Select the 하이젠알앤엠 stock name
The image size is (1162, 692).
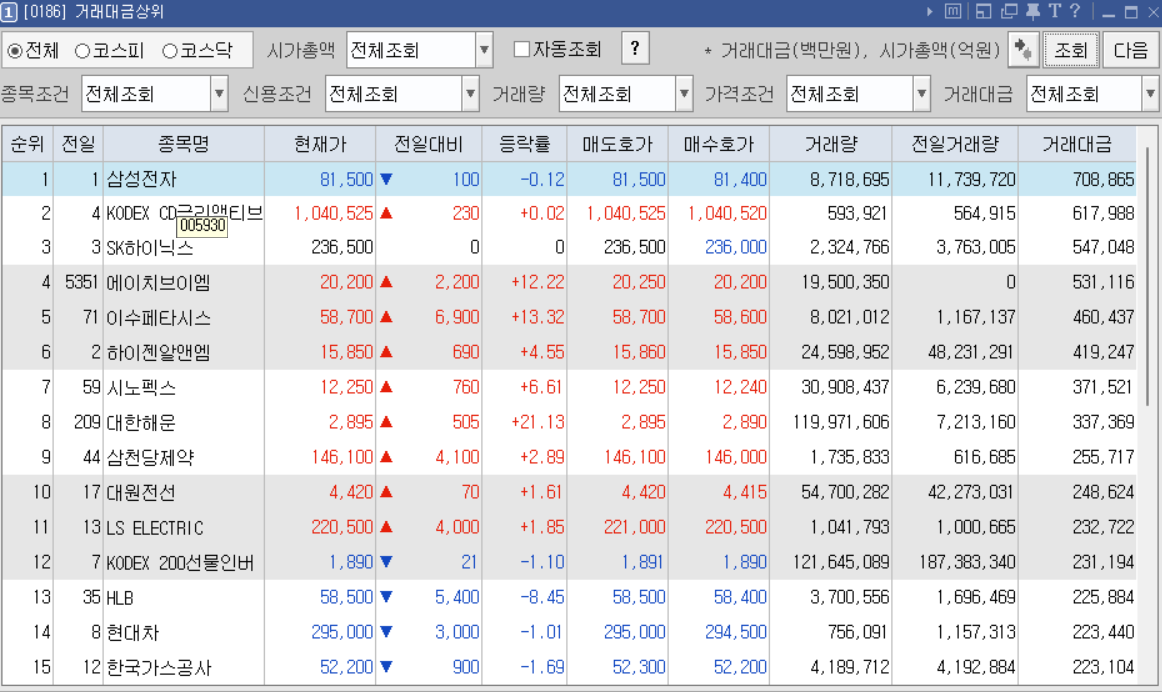[x=159, y=352]
